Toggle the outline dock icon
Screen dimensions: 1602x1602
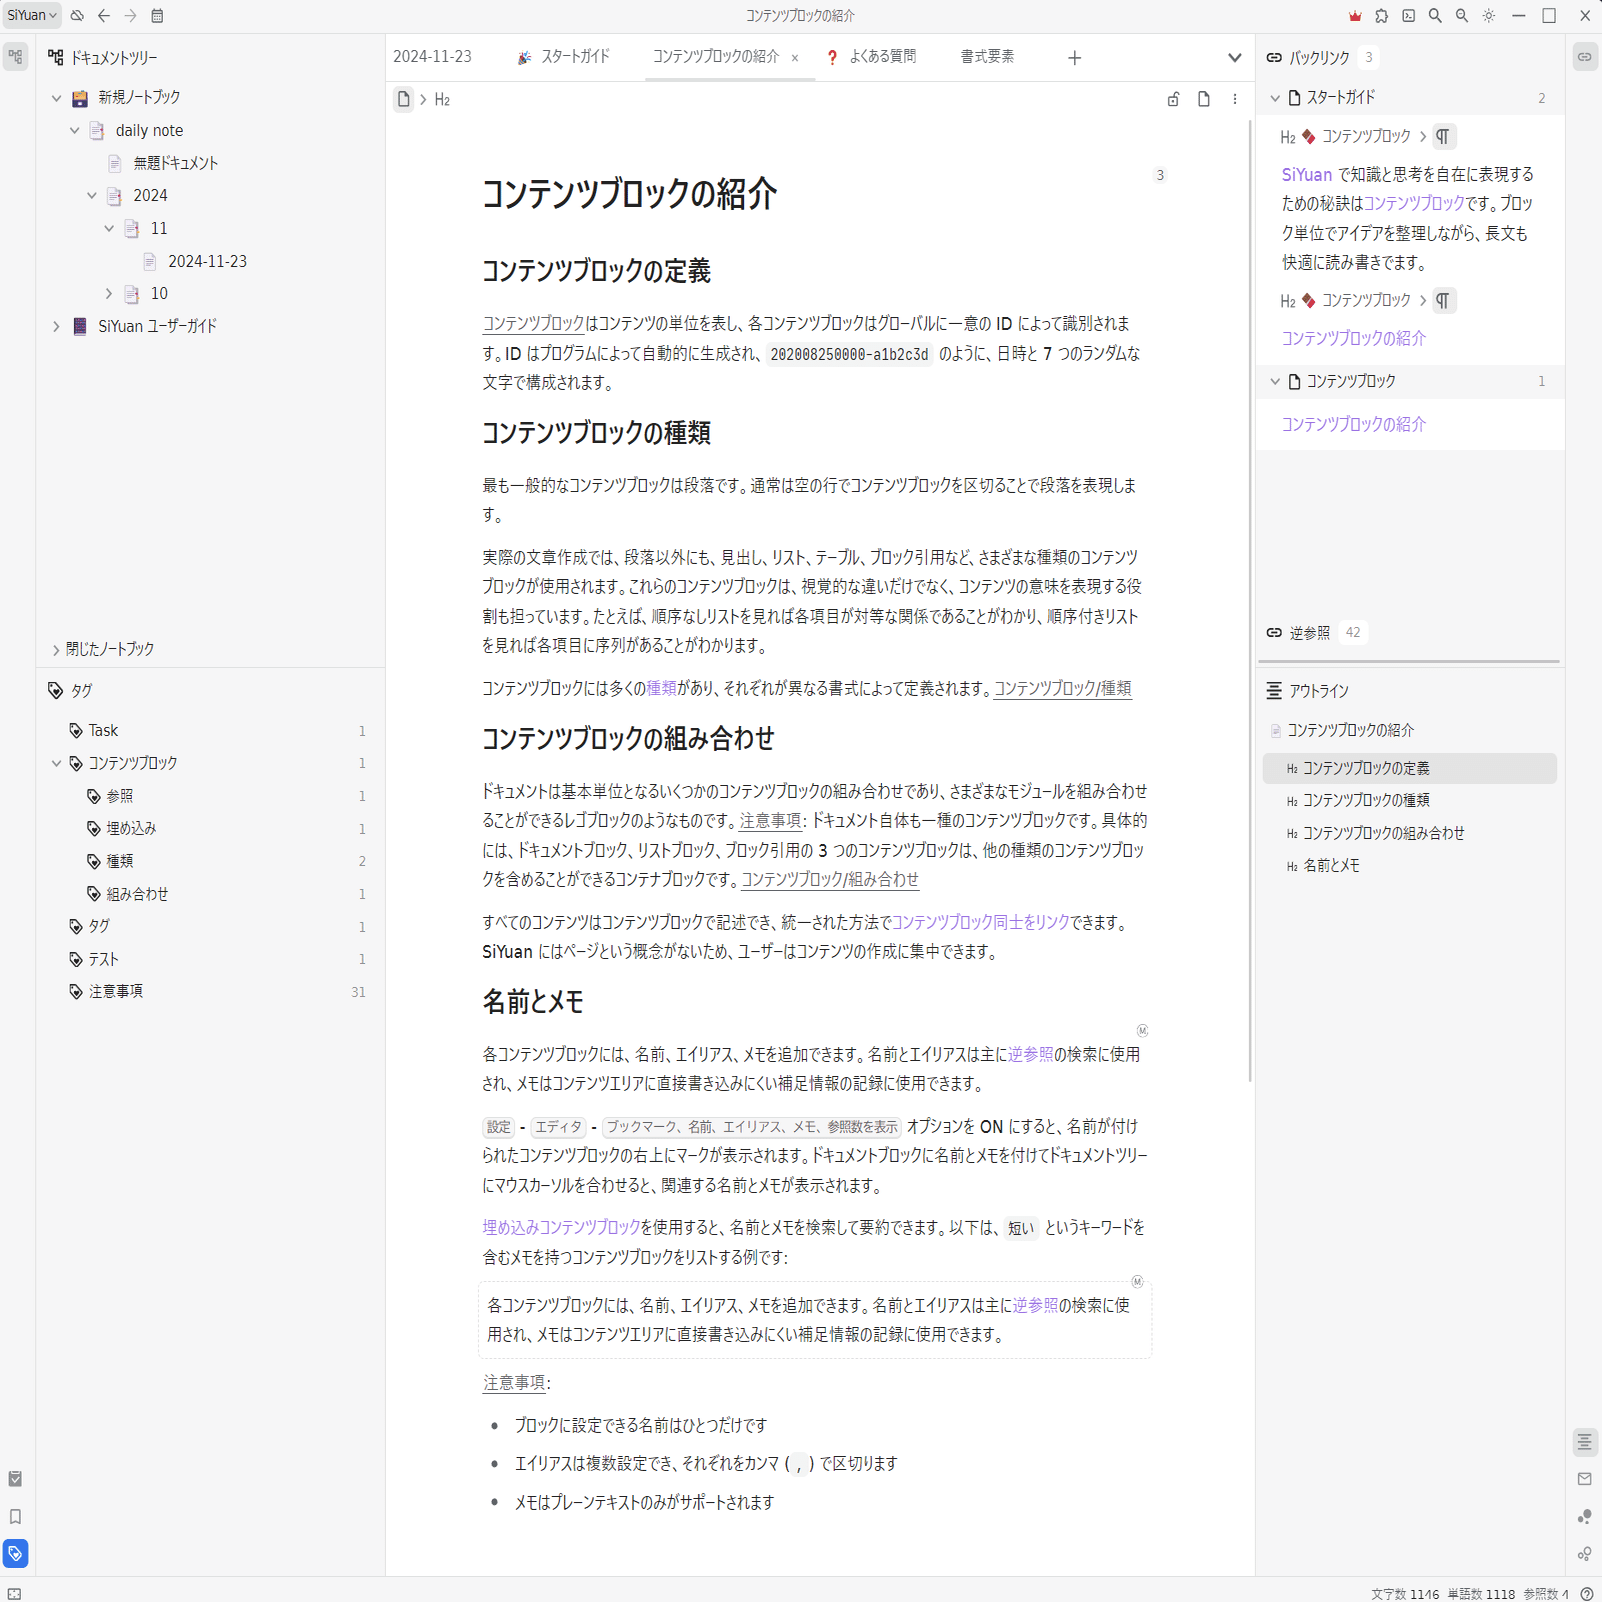1585,1441
